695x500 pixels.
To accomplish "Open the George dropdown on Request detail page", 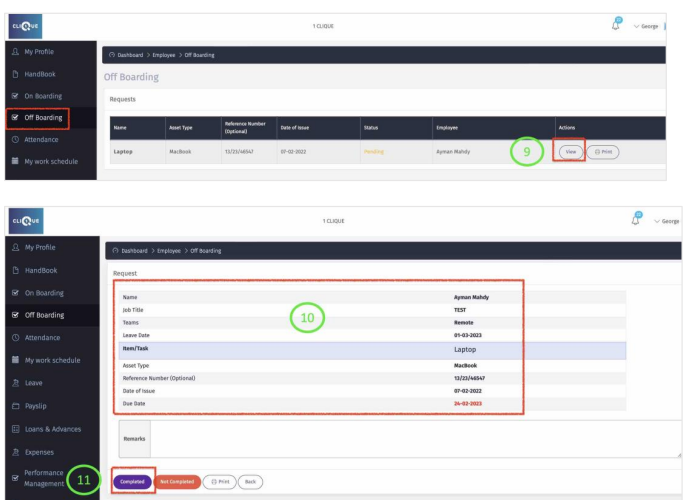I will (666, 221).
